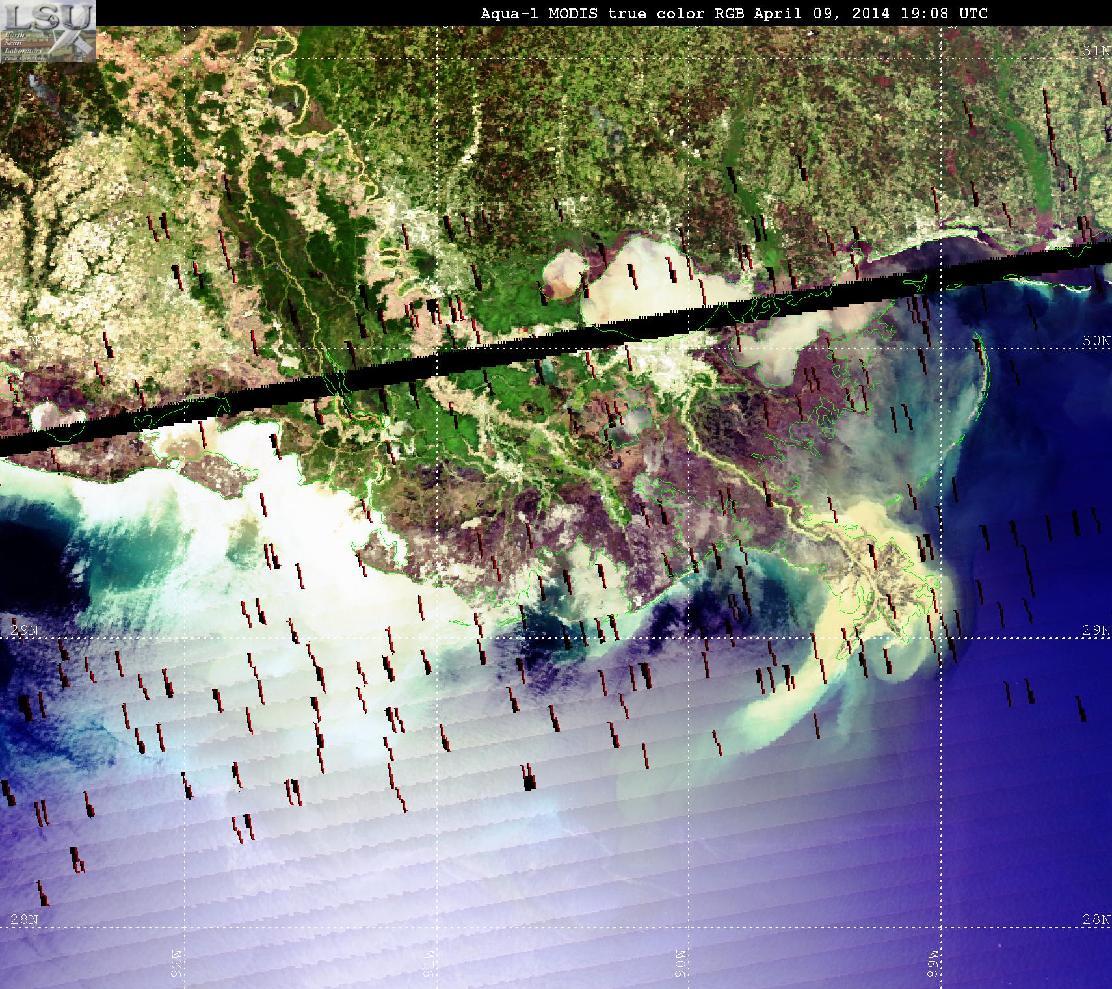Select the small round lake left of large lake
Image resolution: width=1112 pixels, height=989 pixels.
564,276
